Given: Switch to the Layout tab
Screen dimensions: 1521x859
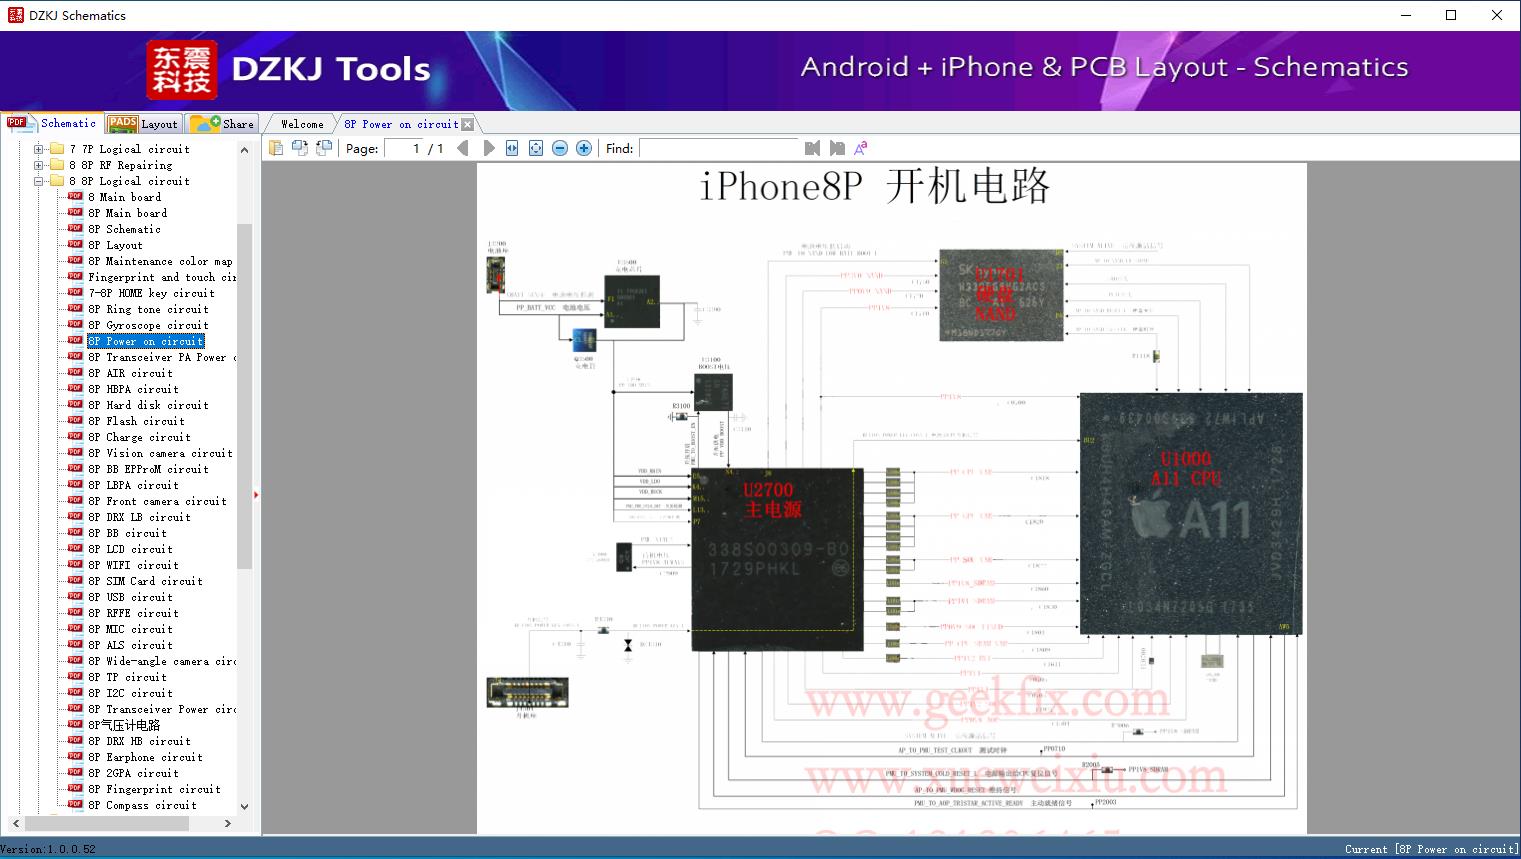Looking at the screenshot, I should pyautogui.click(x=144, y=123).
